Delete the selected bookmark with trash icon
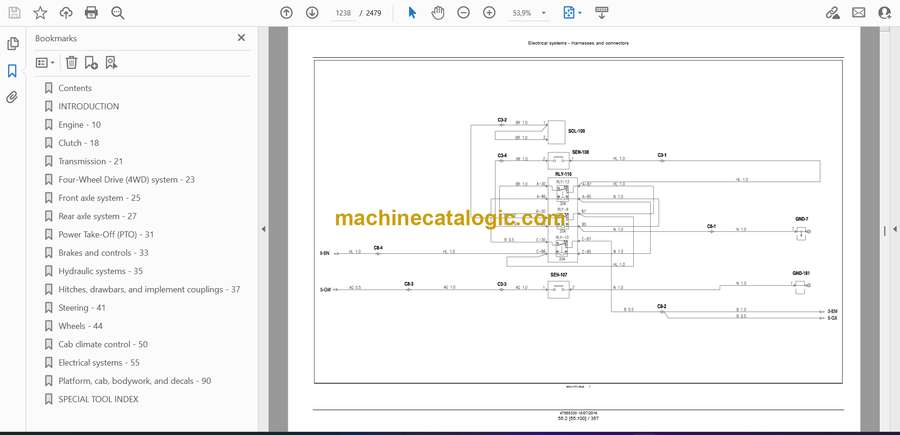This screenshot has height=435, width=900. [x=70, y=63]
